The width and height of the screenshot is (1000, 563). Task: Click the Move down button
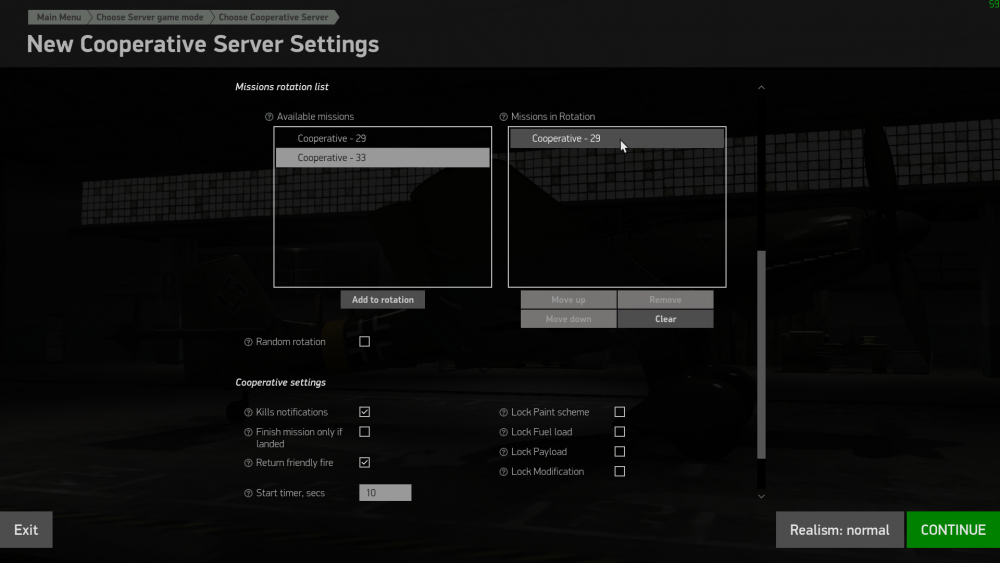(x=568, y=319)
